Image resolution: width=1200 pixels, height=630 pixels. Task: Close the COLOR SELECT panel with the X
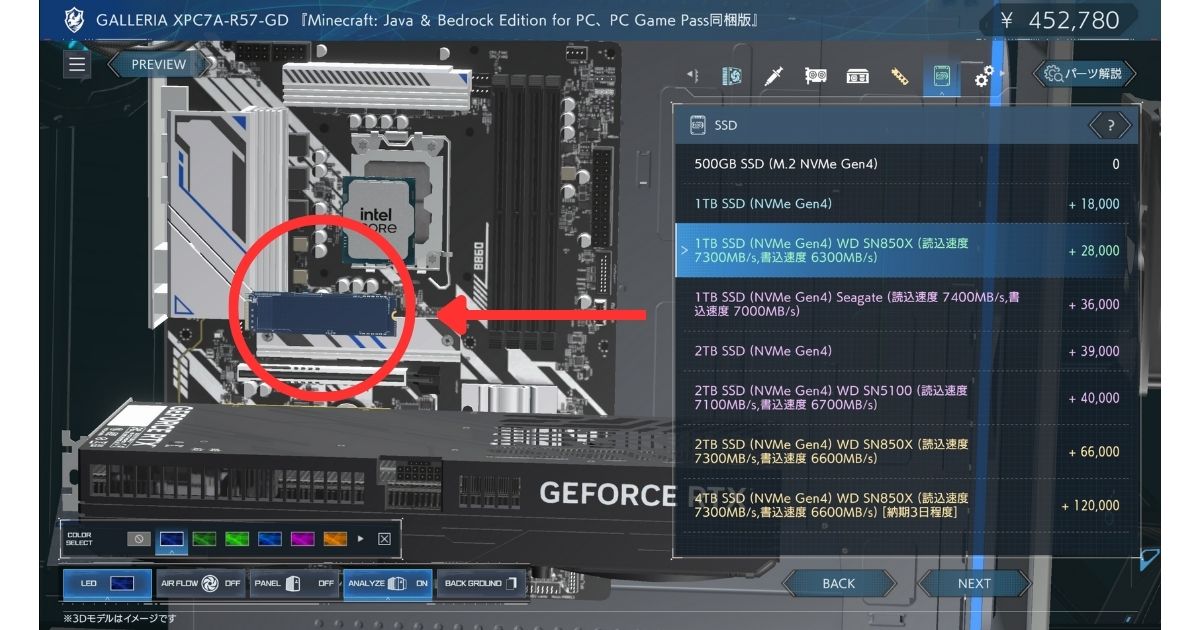tap(383, 537)
